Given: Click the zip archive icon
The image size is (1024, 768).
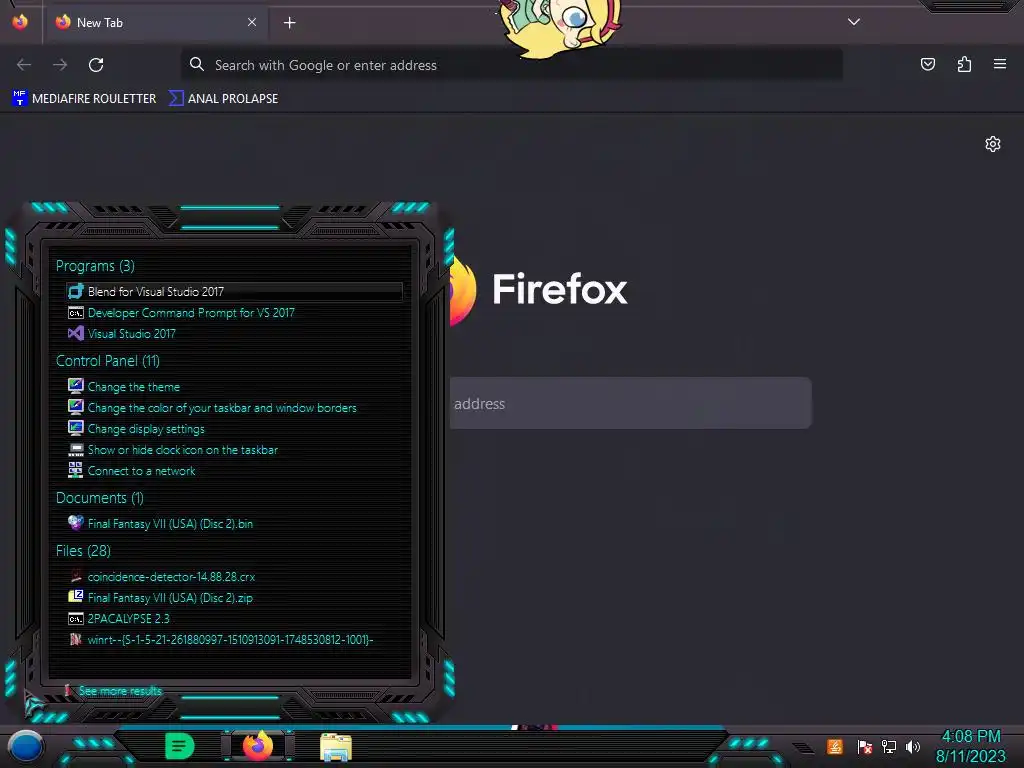Looking at the screenshot, I should [x=76, y=597].
